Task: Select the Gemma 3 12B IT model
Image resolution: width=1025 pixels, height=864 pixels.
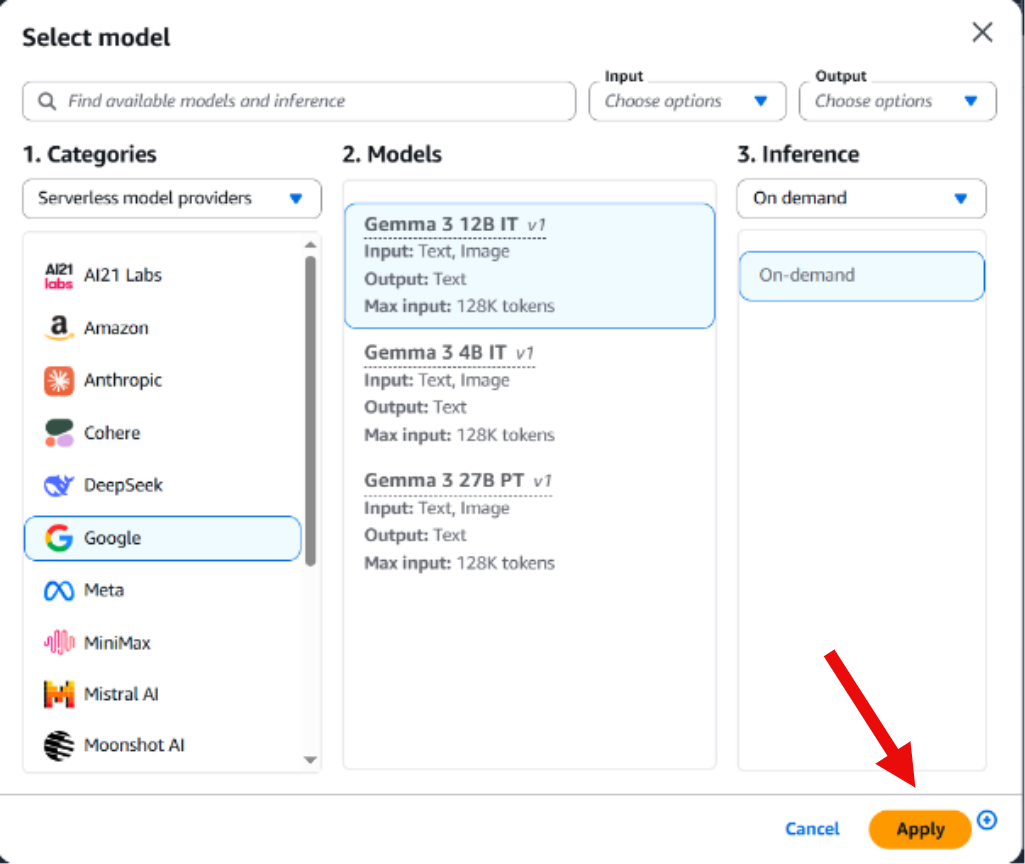Action: tap(529, 265)
